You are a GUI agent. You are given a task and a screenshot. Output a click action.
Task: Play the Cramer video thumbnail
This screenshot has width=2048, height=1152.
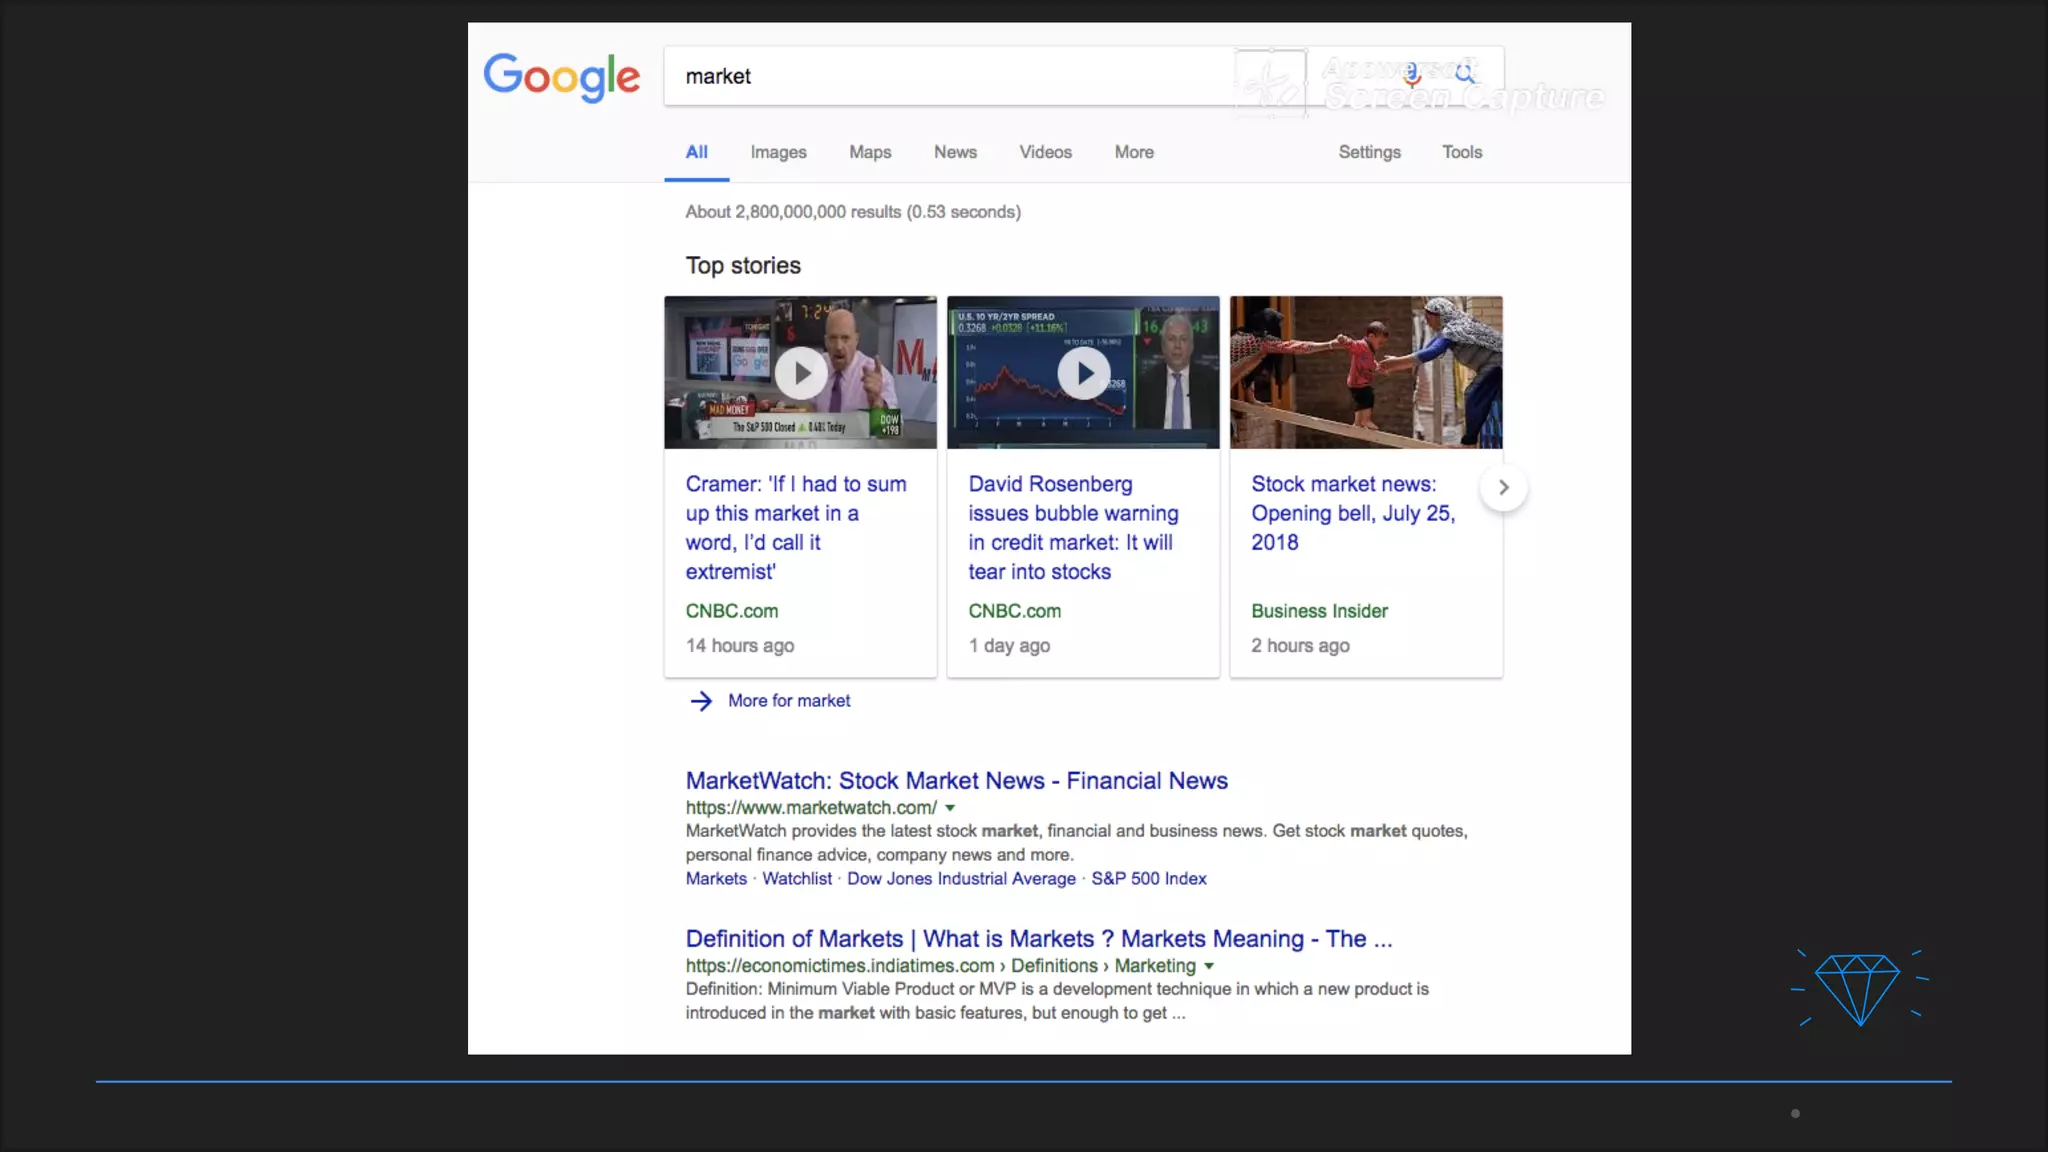pos(801,373)
